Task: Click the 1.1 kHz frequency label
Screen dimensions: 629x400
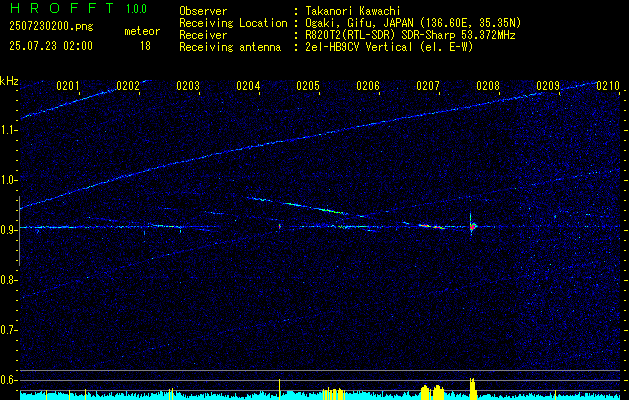Action: coord(8,130)
